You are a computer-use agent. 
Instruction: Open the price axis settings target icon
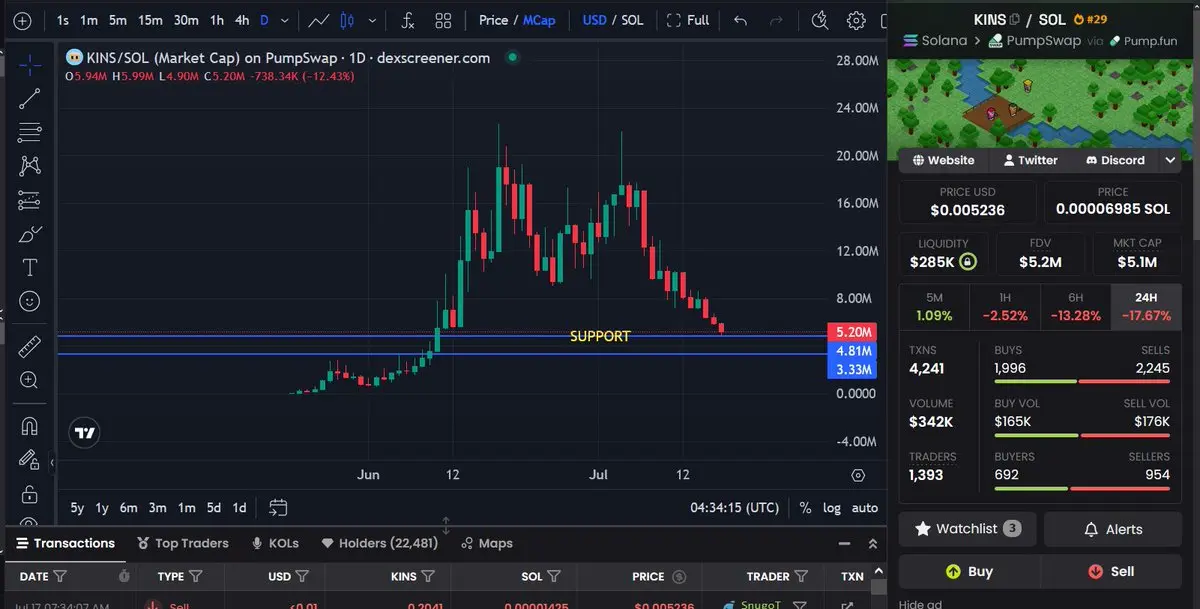click(858, 474)
